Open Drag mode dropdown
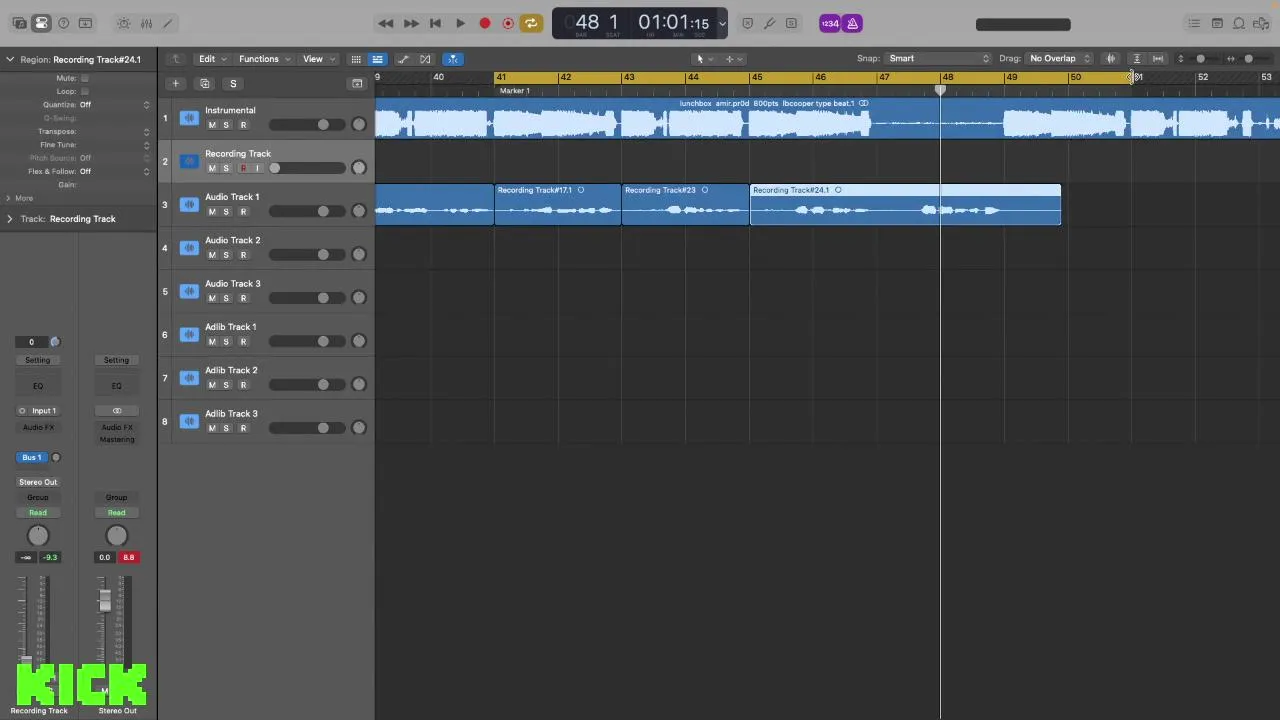Image resolution: width=1280 pixels, height=720 pixels. [x=1059, y=59]
